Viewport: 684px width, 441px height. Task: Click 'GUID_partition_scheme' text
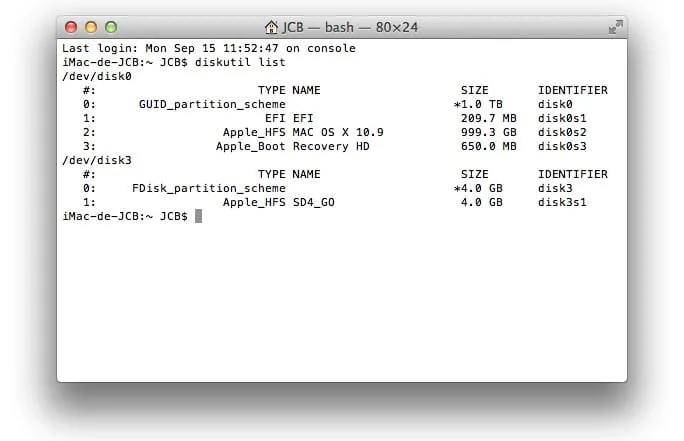tap(212, 105)
